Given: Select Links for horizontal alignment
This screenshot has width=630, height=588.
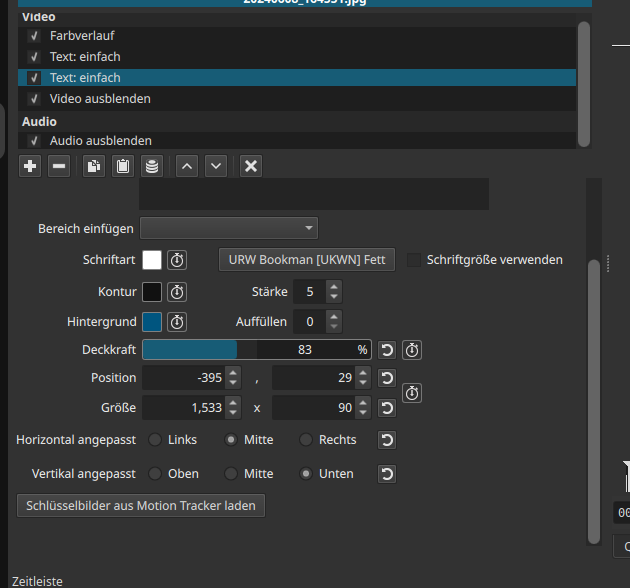Looking at the screenshot, I should 156,440.
